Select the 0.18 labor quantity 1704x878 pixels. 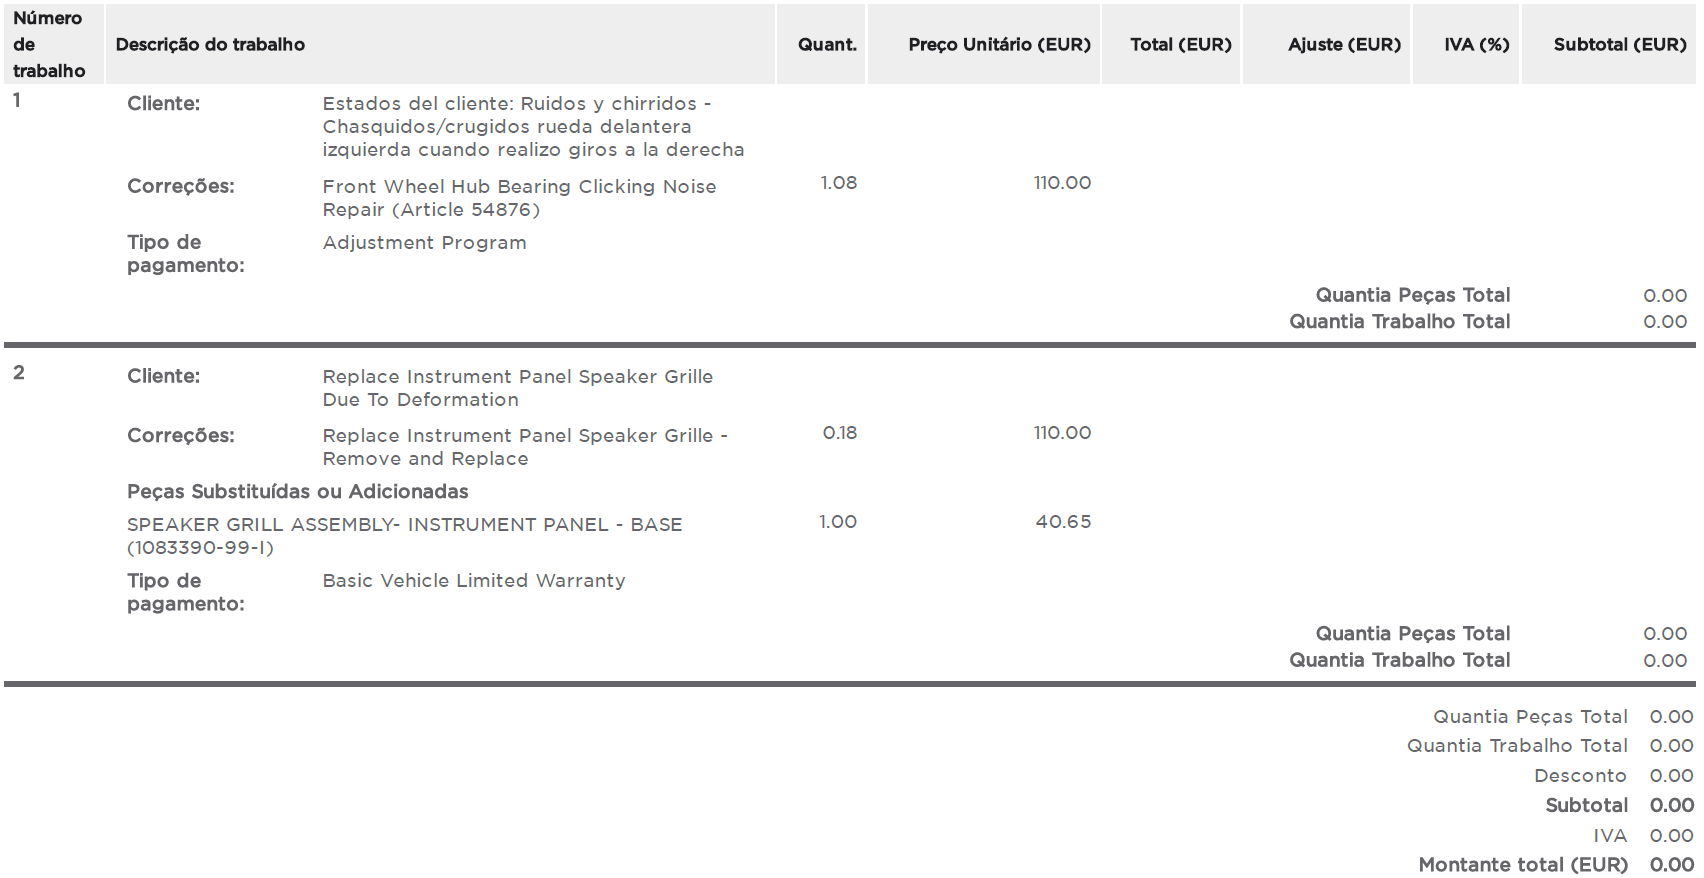(839, 433)
